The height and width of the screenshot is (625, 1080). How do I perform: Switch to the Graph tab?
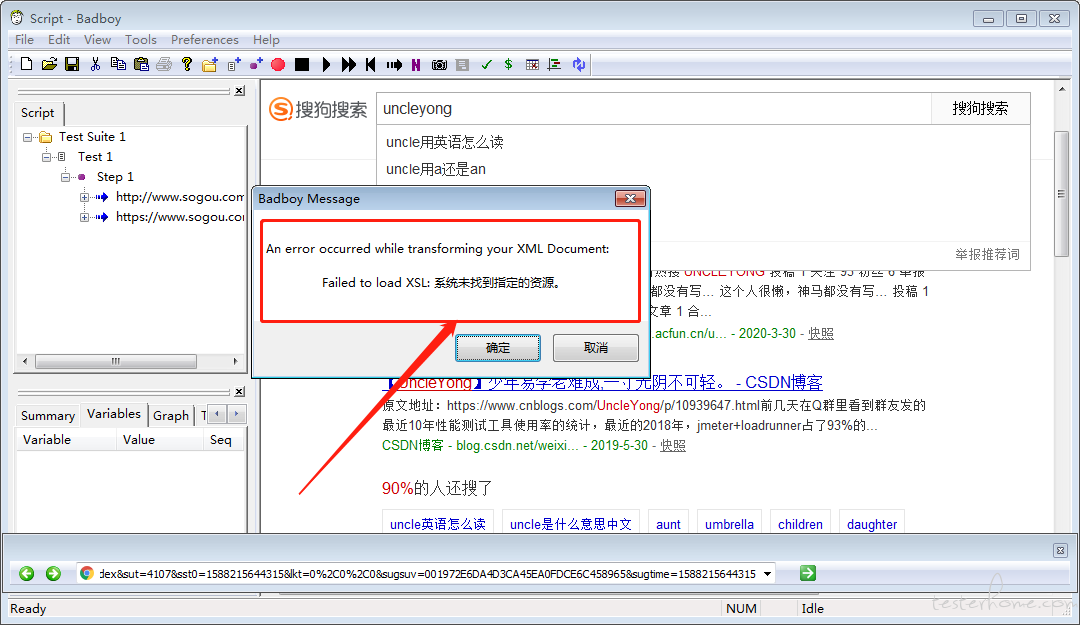pyautogui.click(x=171, y=416)
